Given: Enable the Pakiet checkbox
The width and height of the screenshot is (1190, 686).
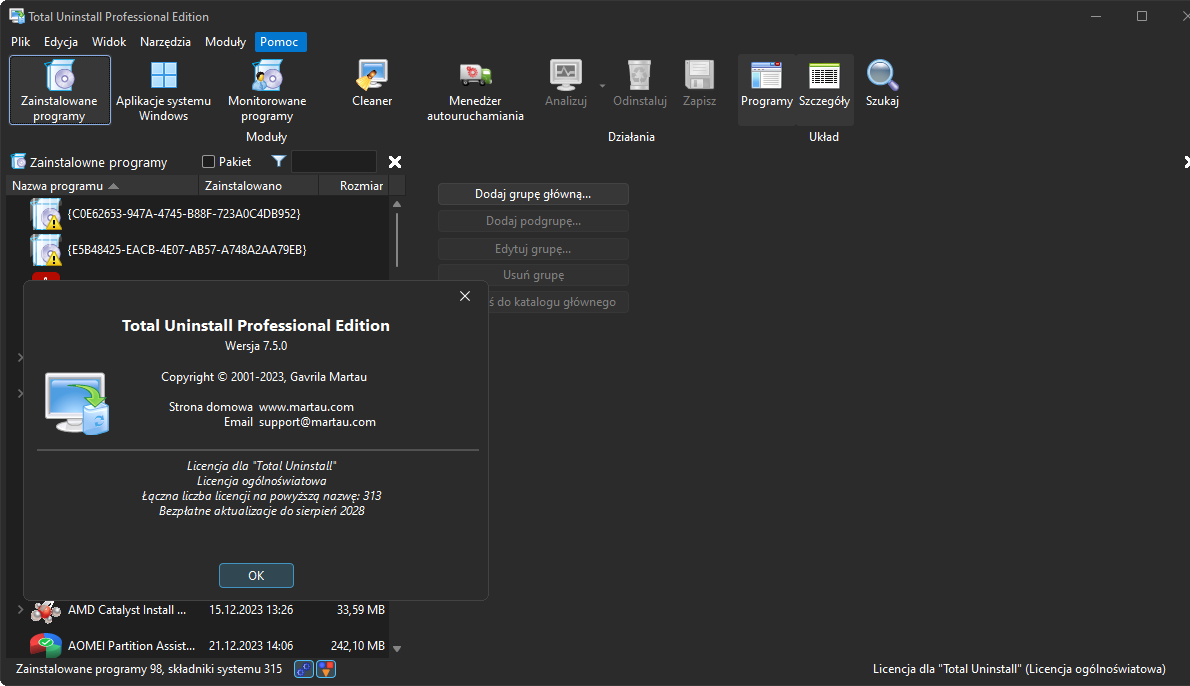Looking at the screenshot, I should click(209, 162).
